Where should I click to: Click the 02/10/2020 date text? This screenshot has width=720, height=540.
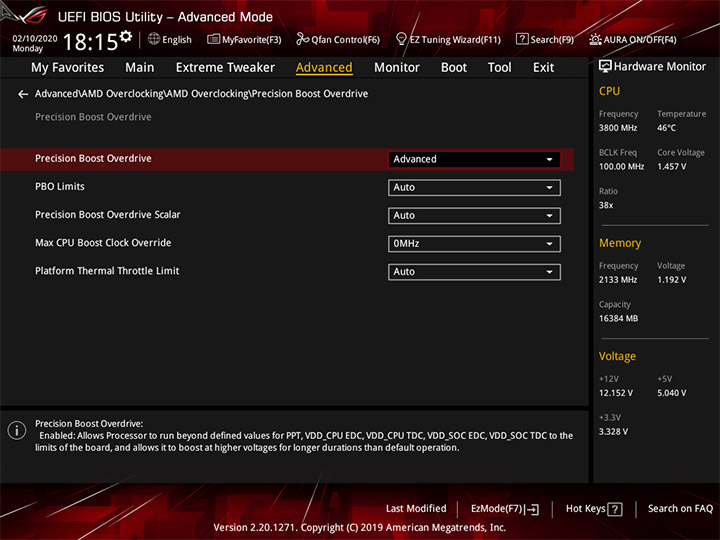[x=35, y=39]
